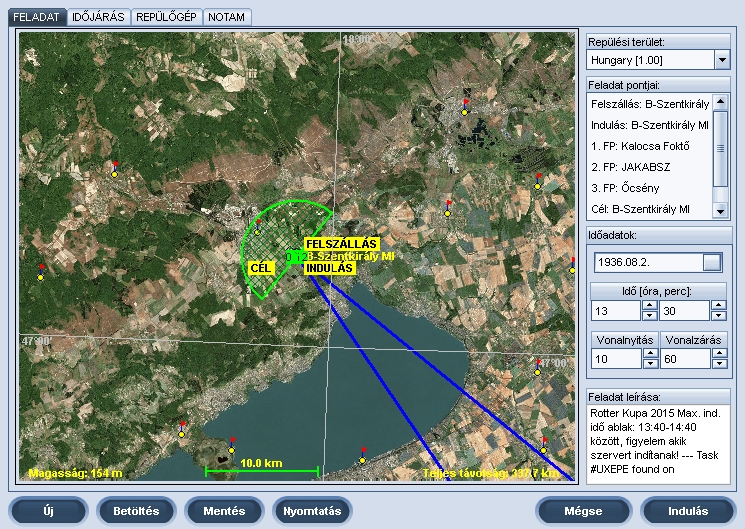The width and height of the screenshot is (745, 529).
Task: Increase the hour value using the up arrow
Action: coord(650,306)
